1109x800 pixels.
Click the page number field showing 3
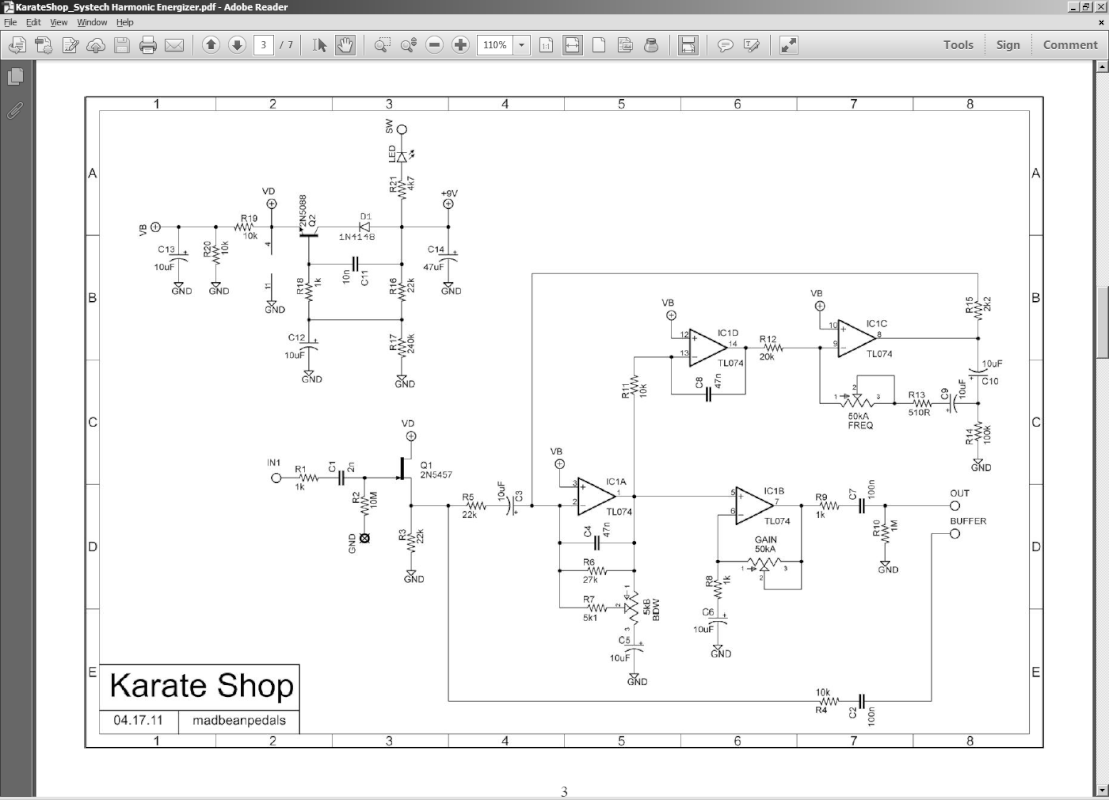(263, 45)
